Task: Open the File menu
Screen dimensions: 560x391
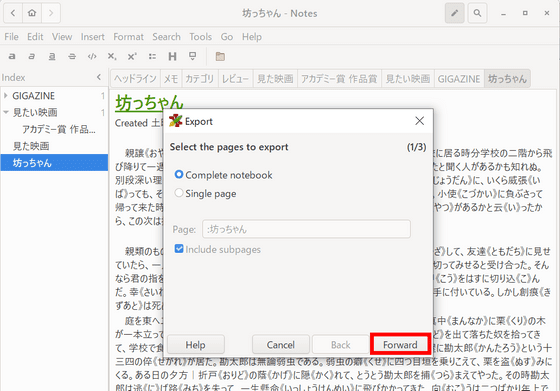Action: (11, 37)
